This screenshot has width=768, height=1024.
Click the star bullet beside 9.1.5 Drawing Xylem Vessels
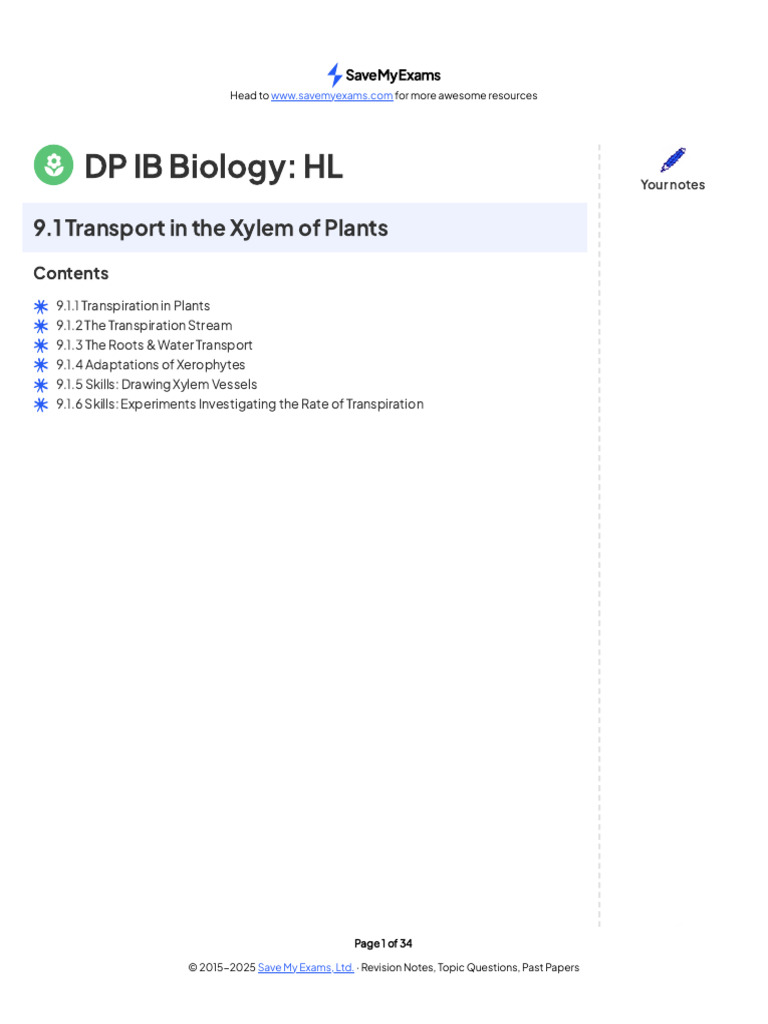click(x=41, y=385)
